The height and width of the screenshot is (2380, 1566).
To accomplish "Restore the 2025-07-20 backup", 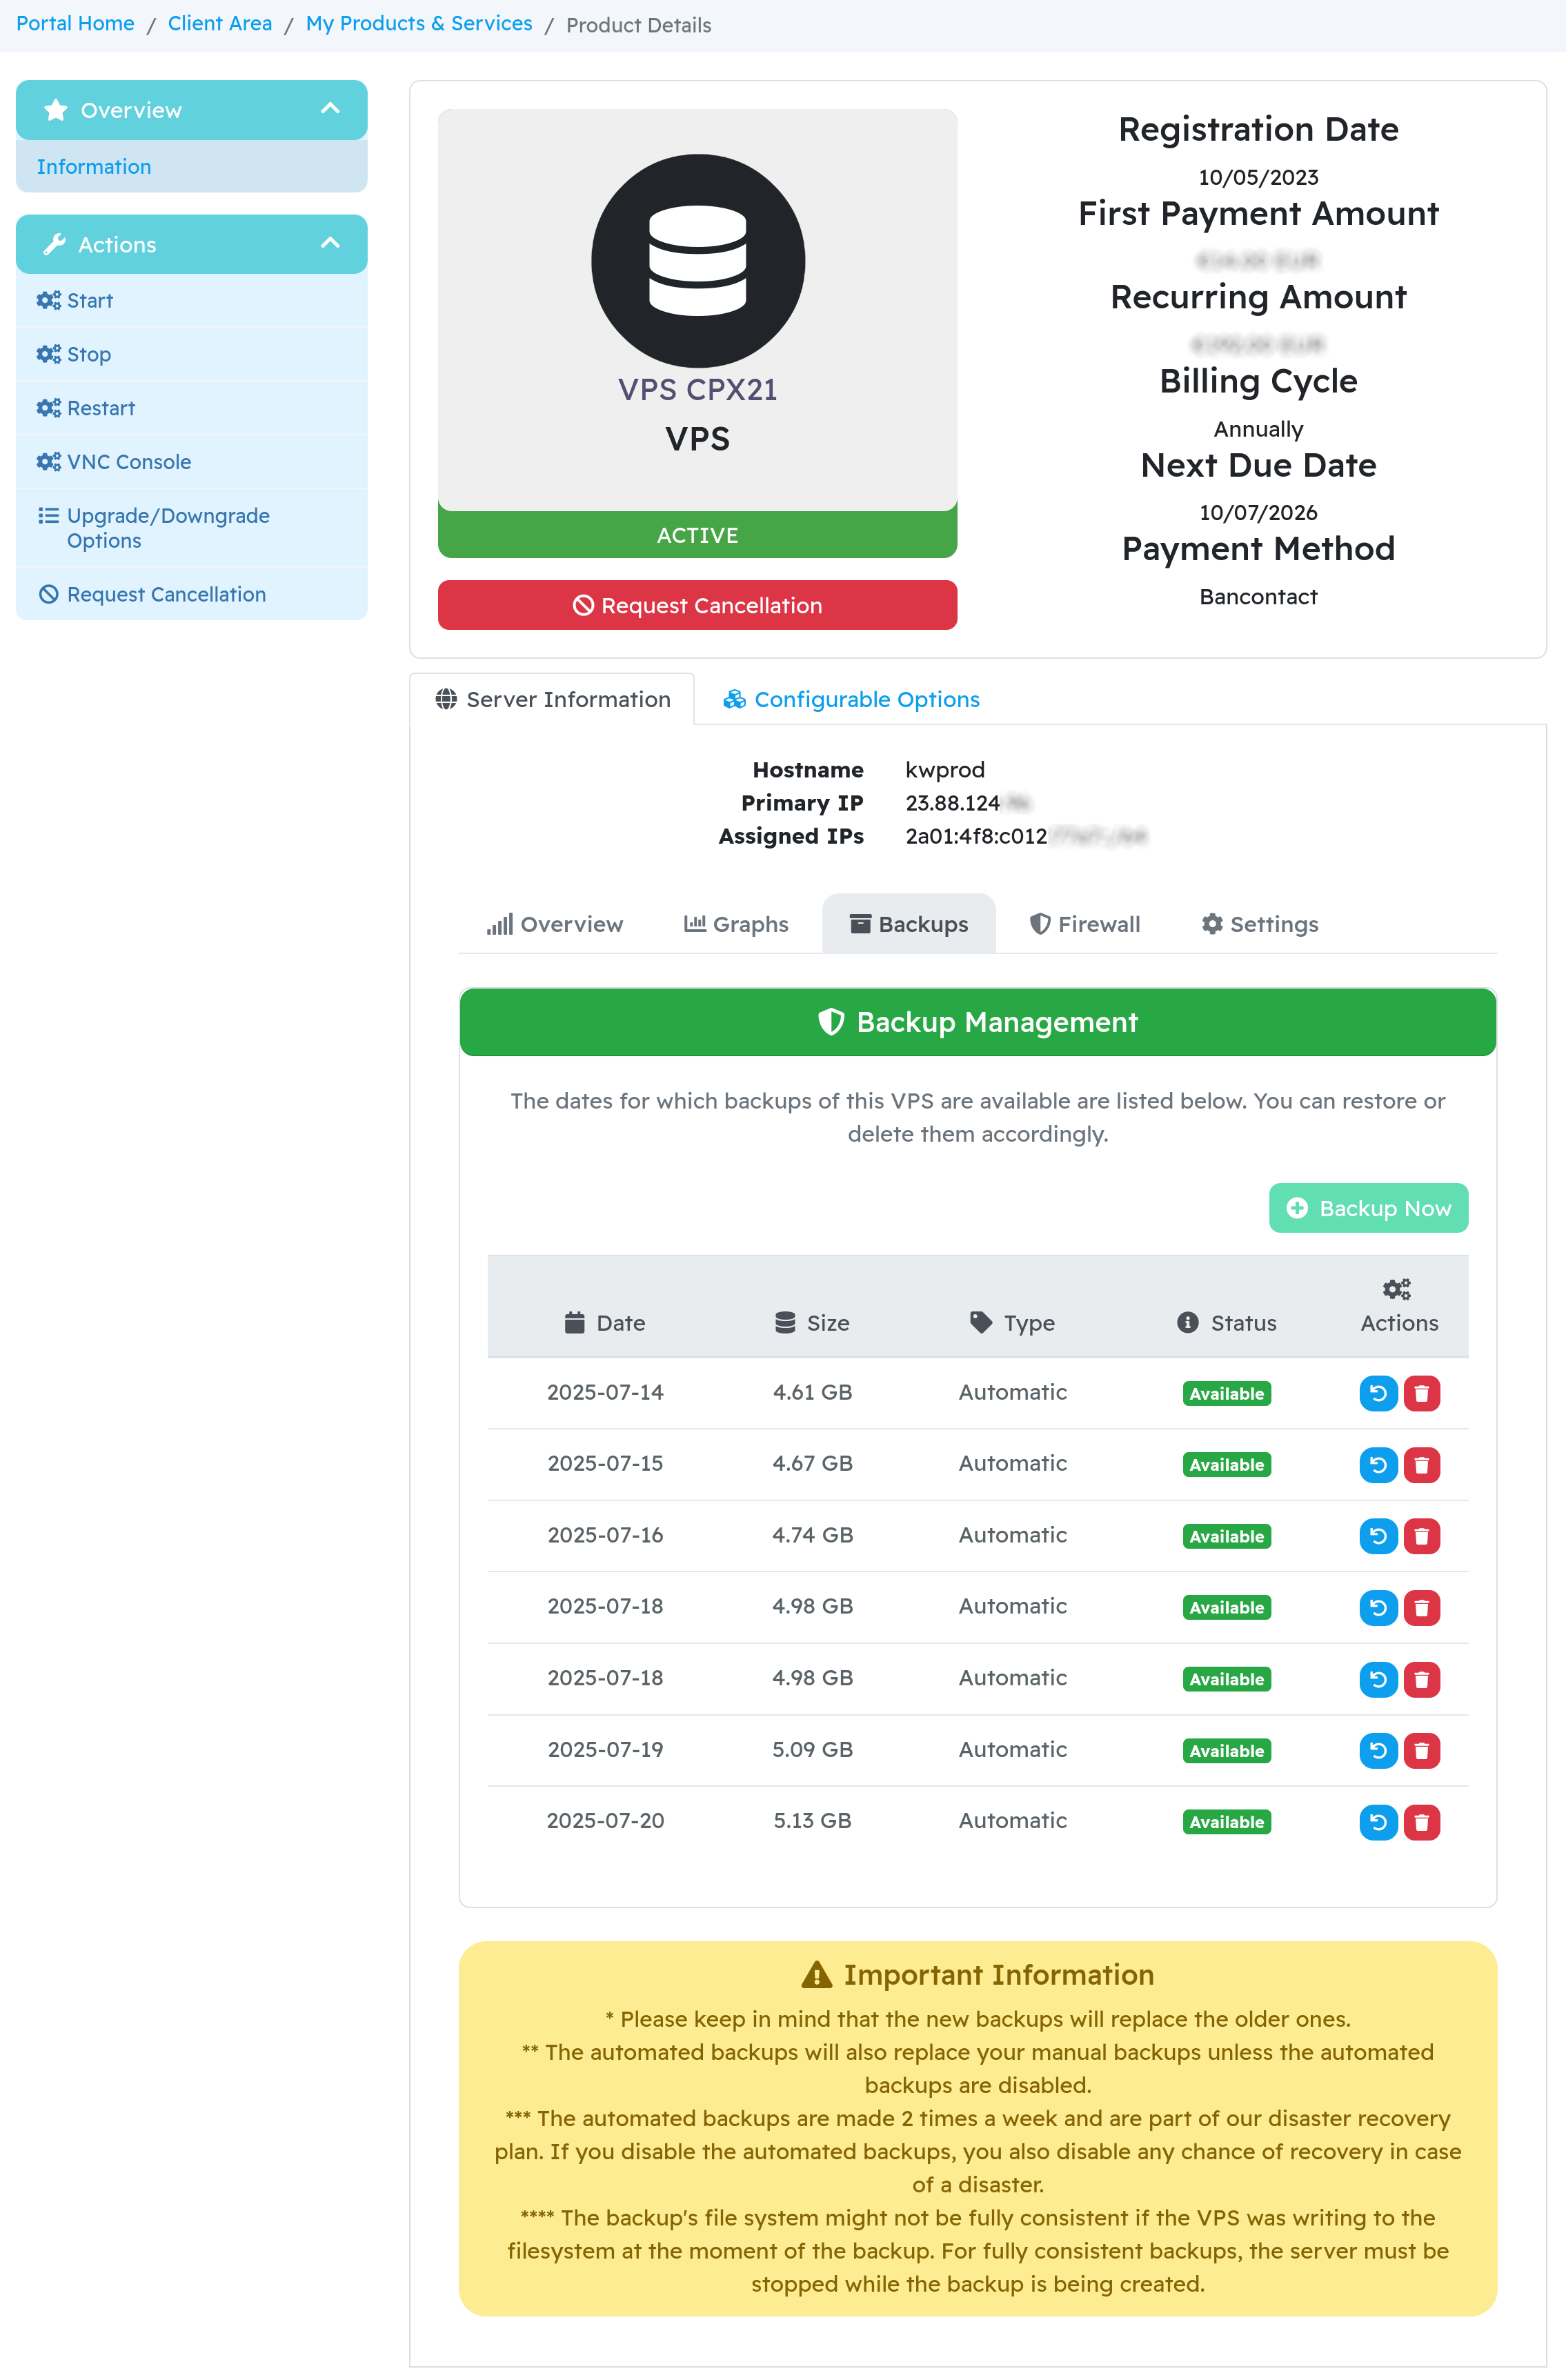I will point(1377,1822).
